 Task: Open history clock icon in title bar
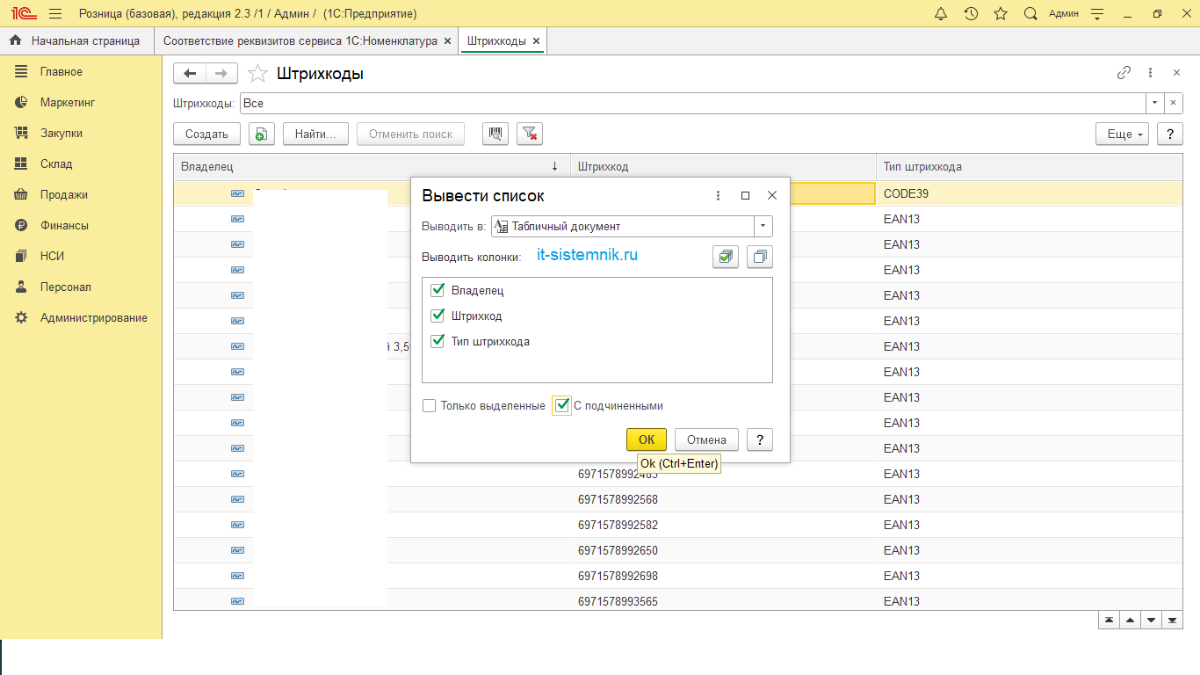pyautogui.click(x=970, y=14)
